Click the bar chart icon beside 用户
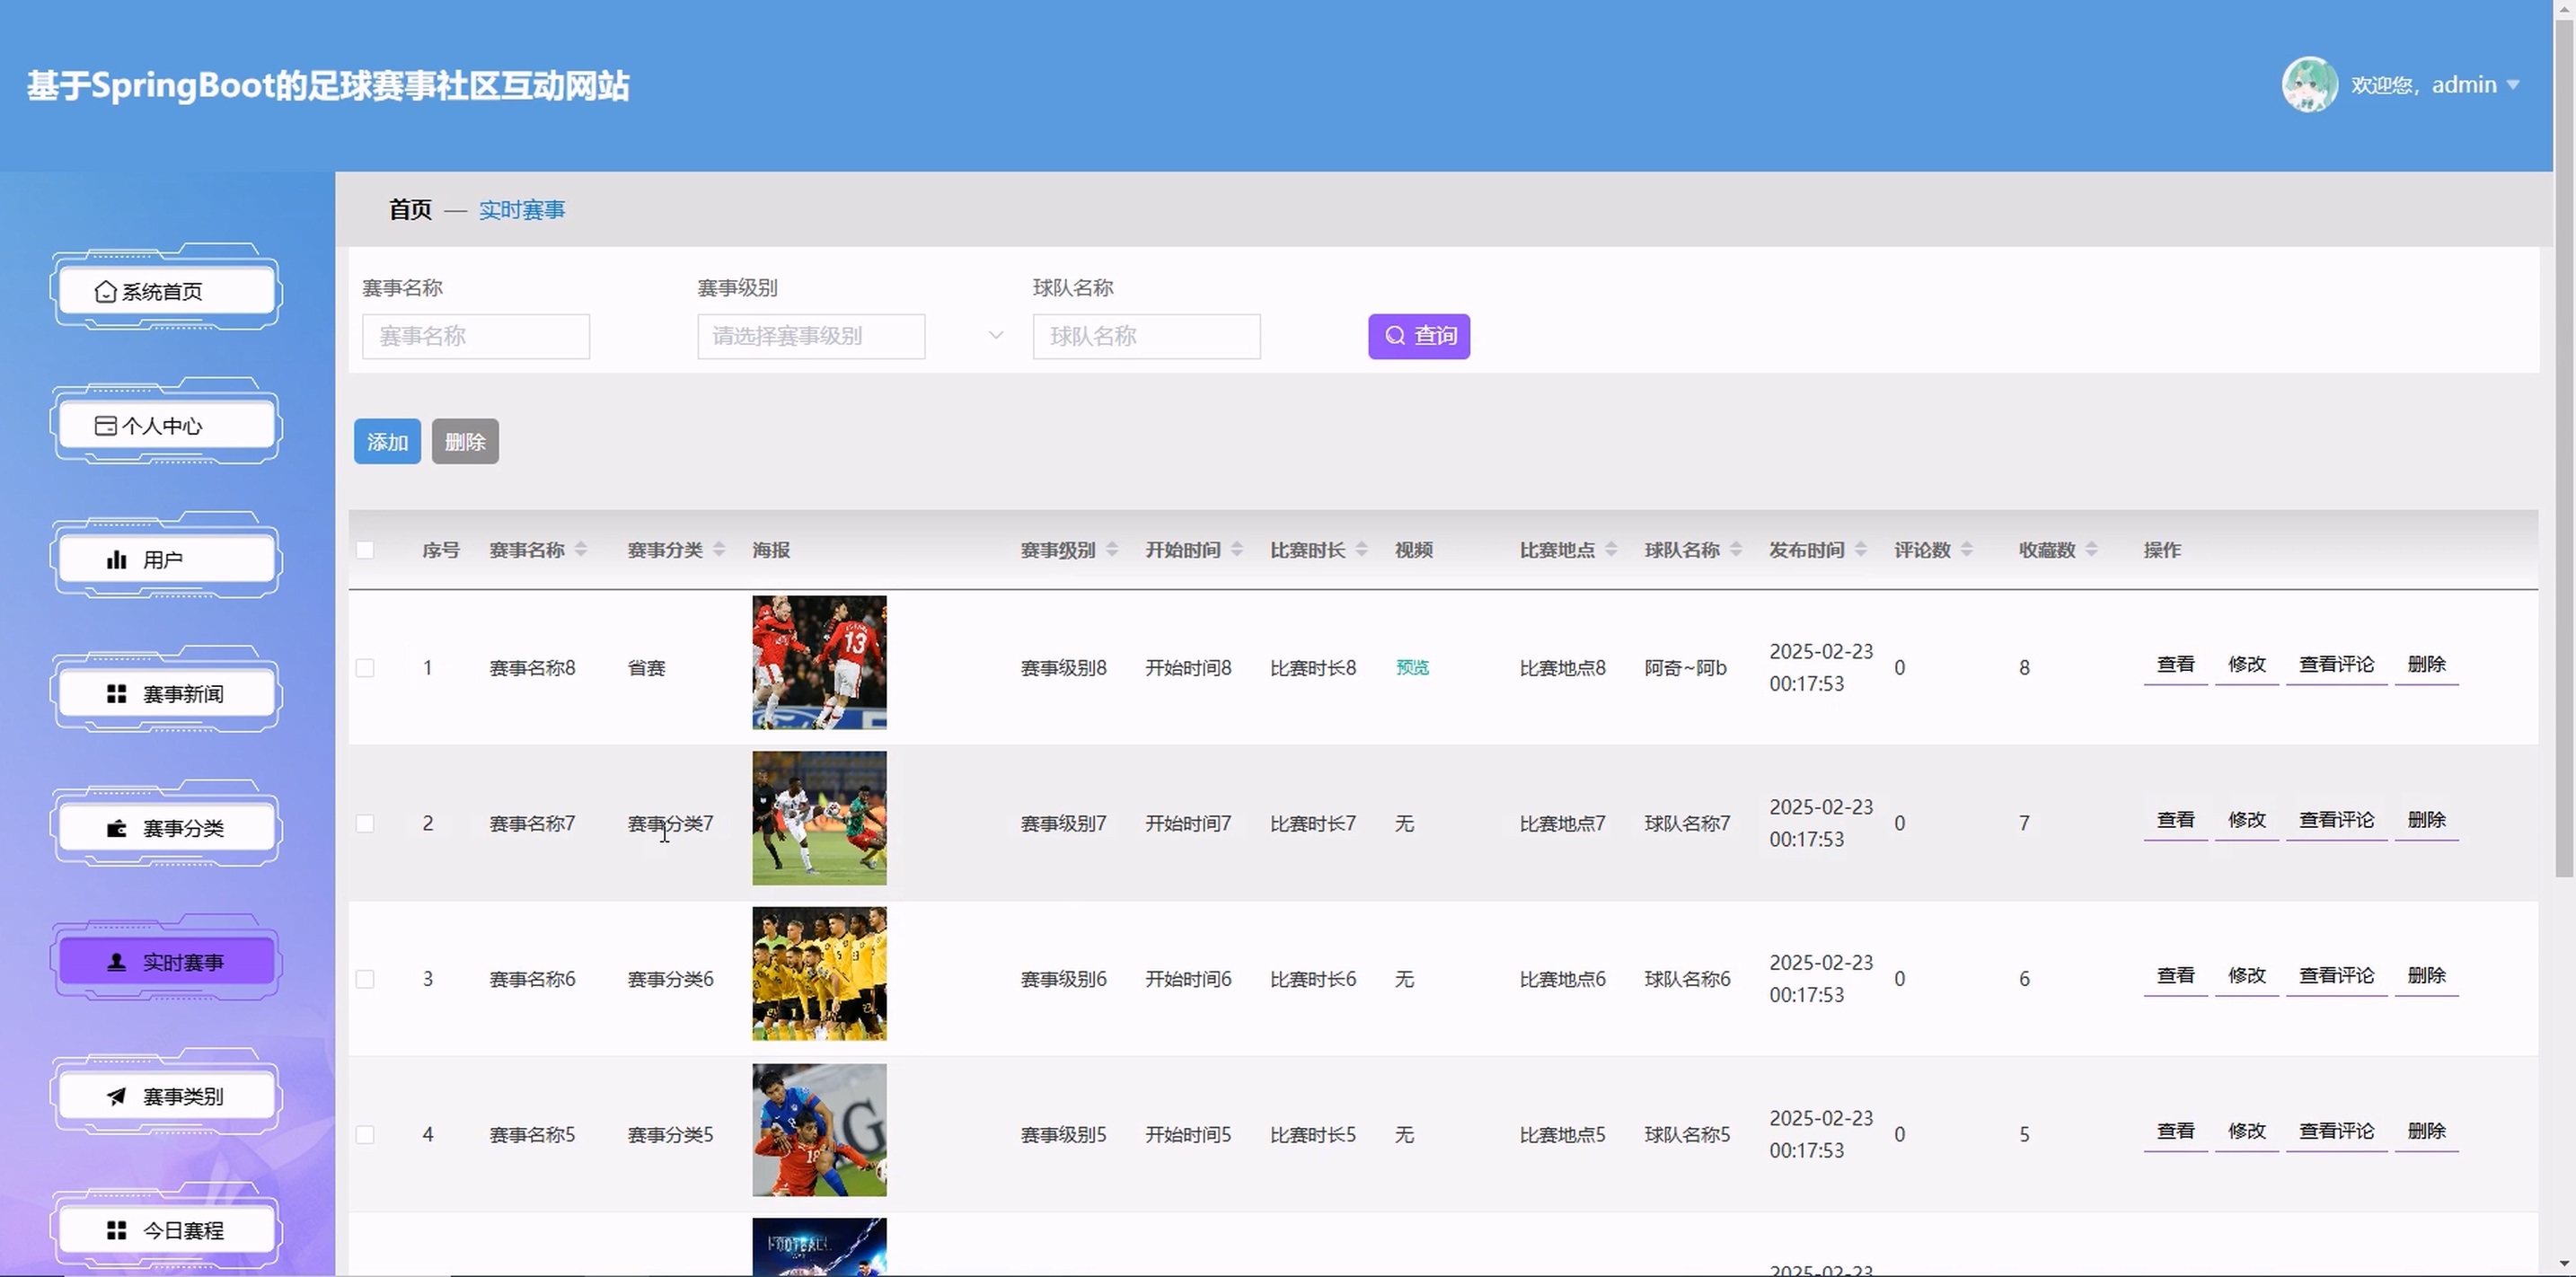The width and height of the screenshot is (2576, 1277). 116,560
